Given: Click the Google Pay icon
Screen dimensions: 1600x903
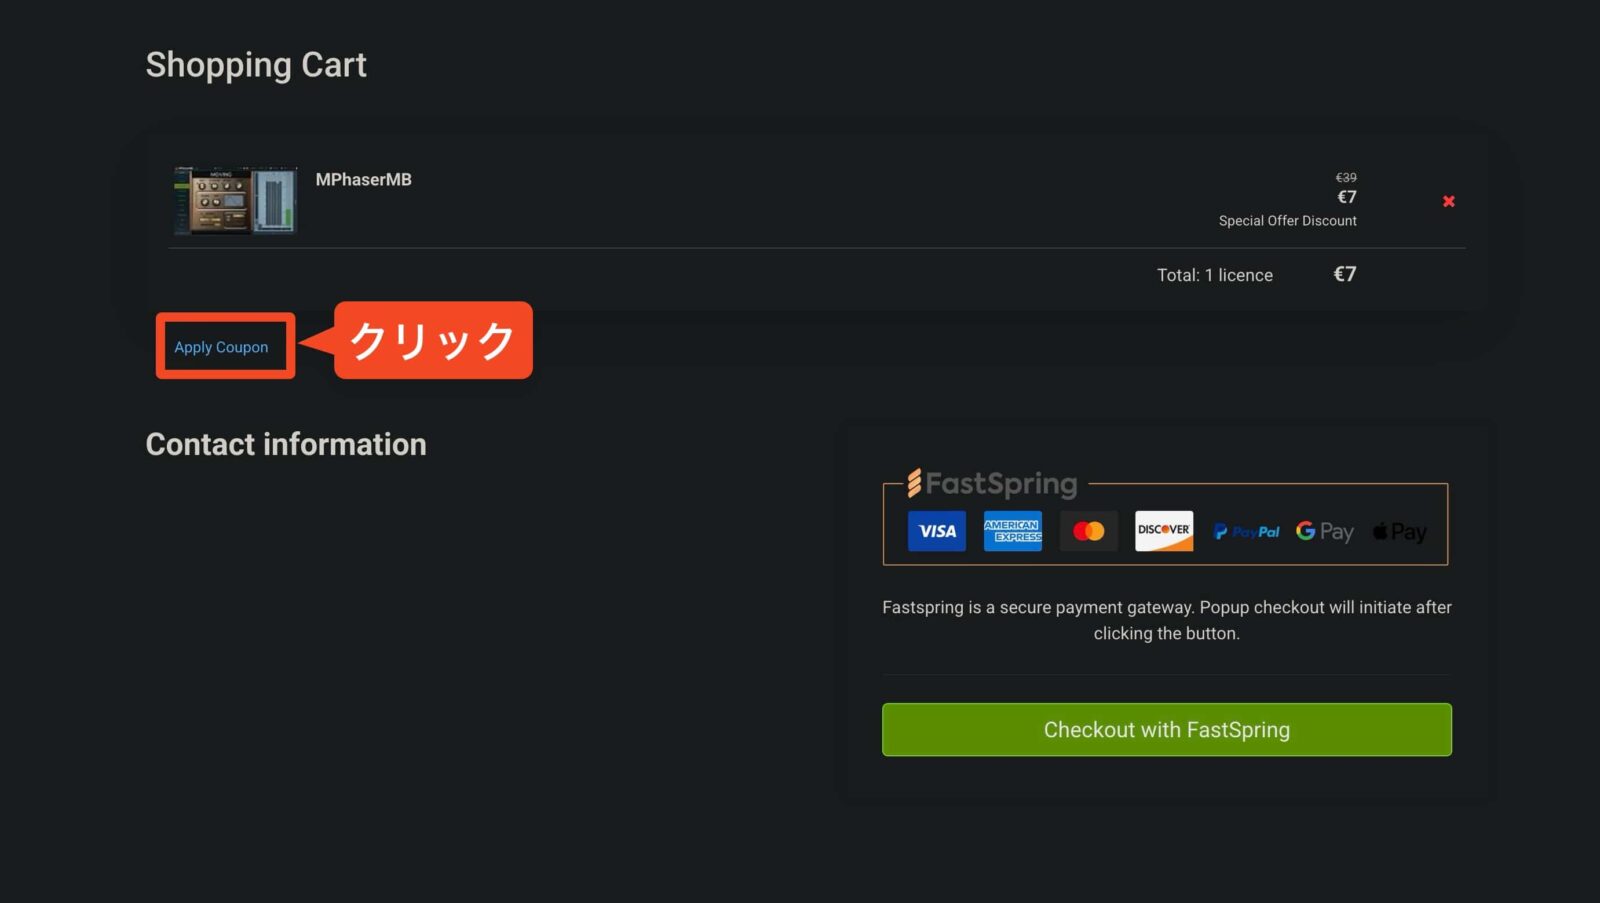Looking at the screenshot, I should click(1324, 531).
